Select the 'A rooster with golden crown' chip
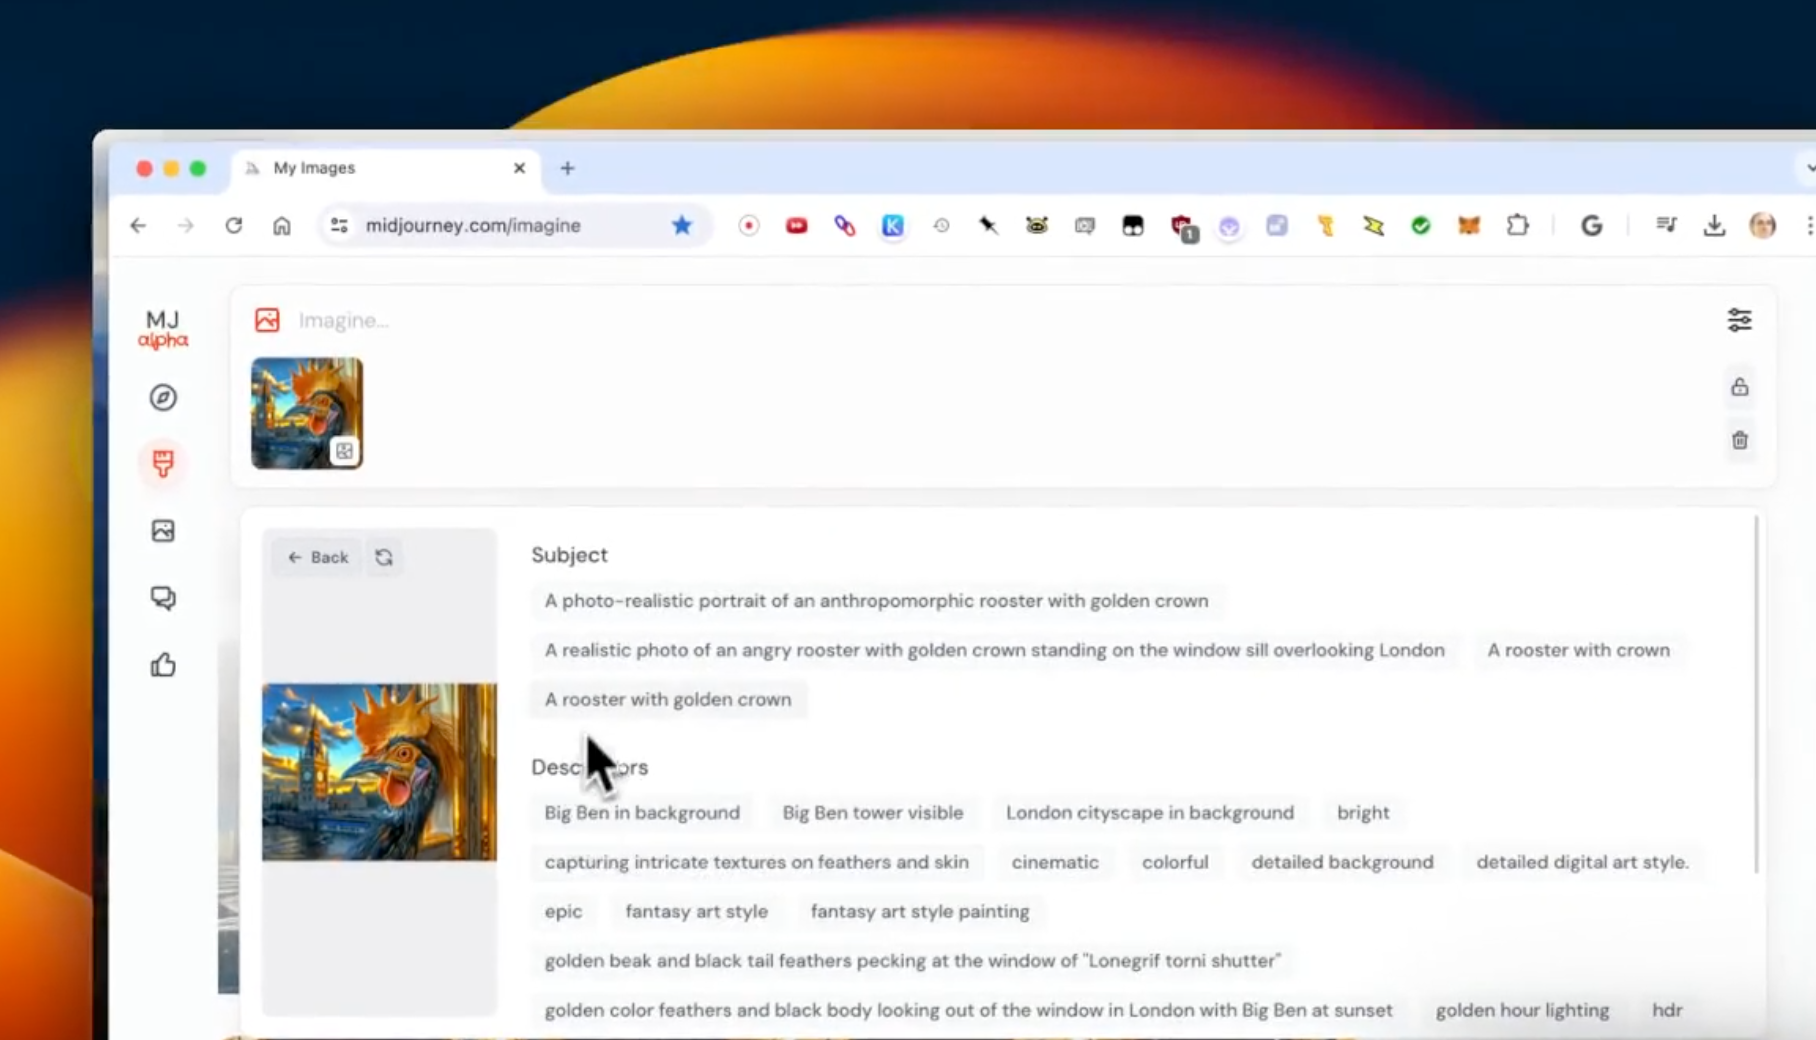1816x1040 pixels. coord(668,699)
